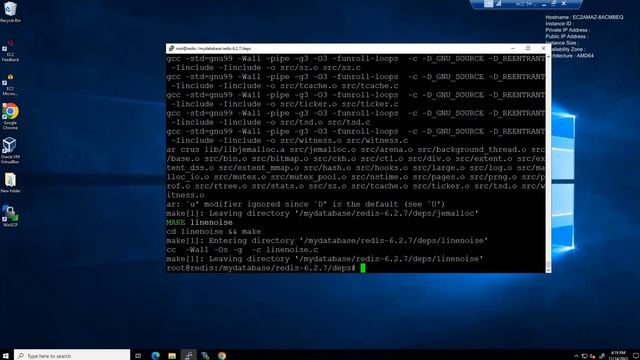This screenshot has height=360, width=640.
Task: Click the 'cc -Wall -Os -g -c linenoise.c' line
Action: 242,250
